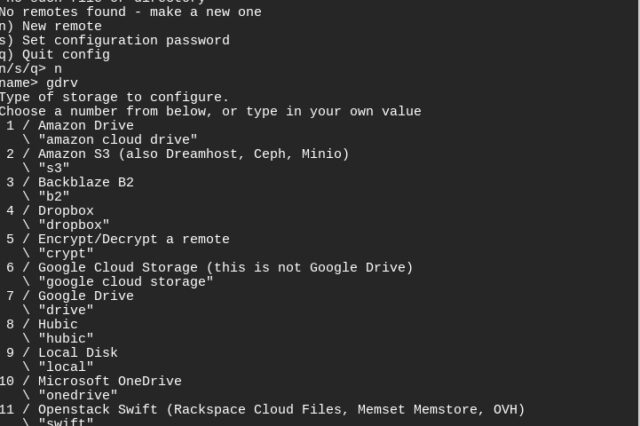This screenshot has width=640, height=426.
Task: Click the "name> gdrv" prompt line
Action: coord(38,83)
